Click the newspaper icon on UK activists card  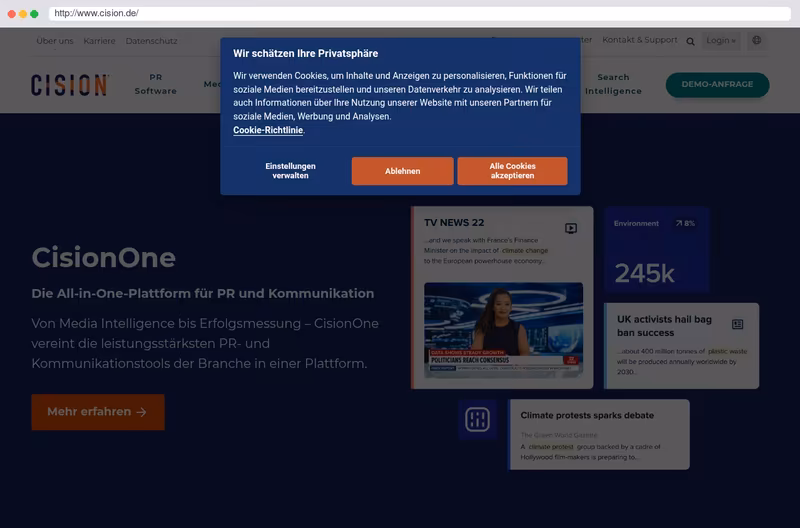click(737, 324)
